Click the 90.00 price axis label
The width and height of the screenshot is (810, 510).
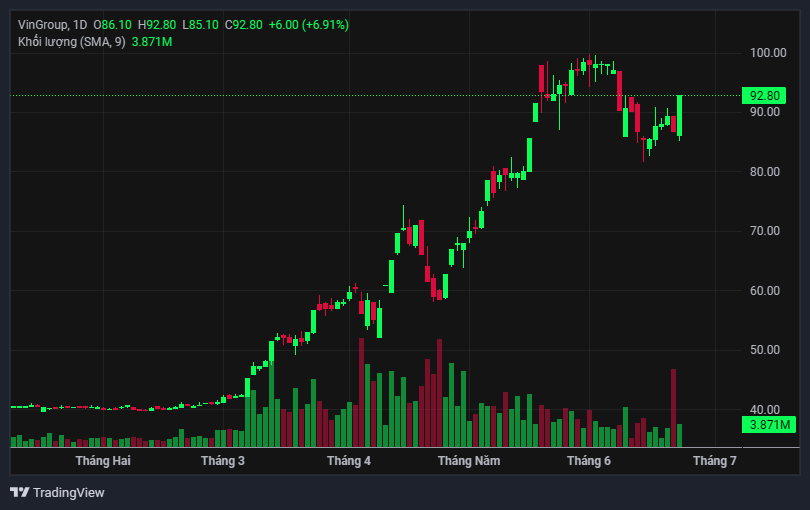pyautogui.click(x=765, y=112)
